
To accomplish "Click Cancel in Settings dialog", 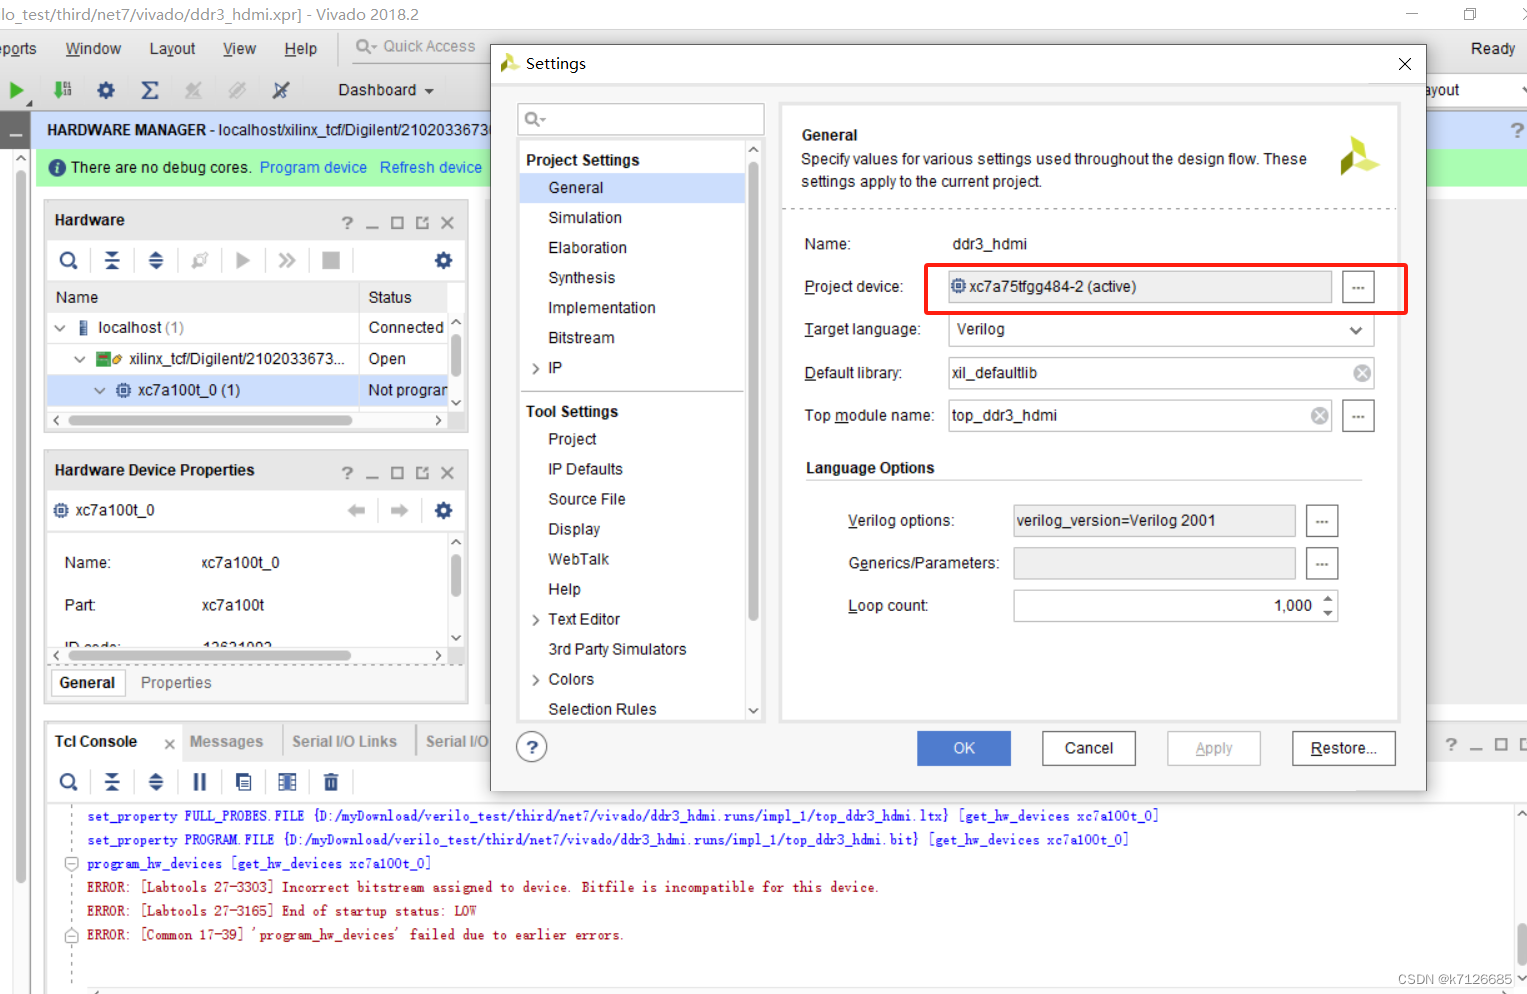I will 1089,748.
